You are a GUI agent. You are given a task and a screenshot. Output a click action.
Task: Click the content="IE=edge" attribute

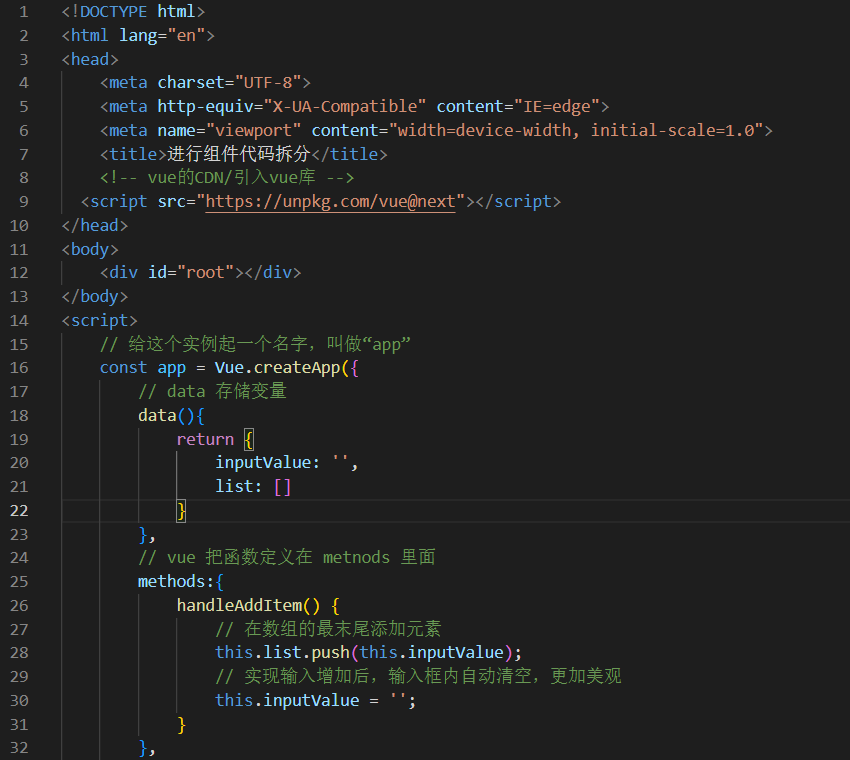(x=518, y=107)
